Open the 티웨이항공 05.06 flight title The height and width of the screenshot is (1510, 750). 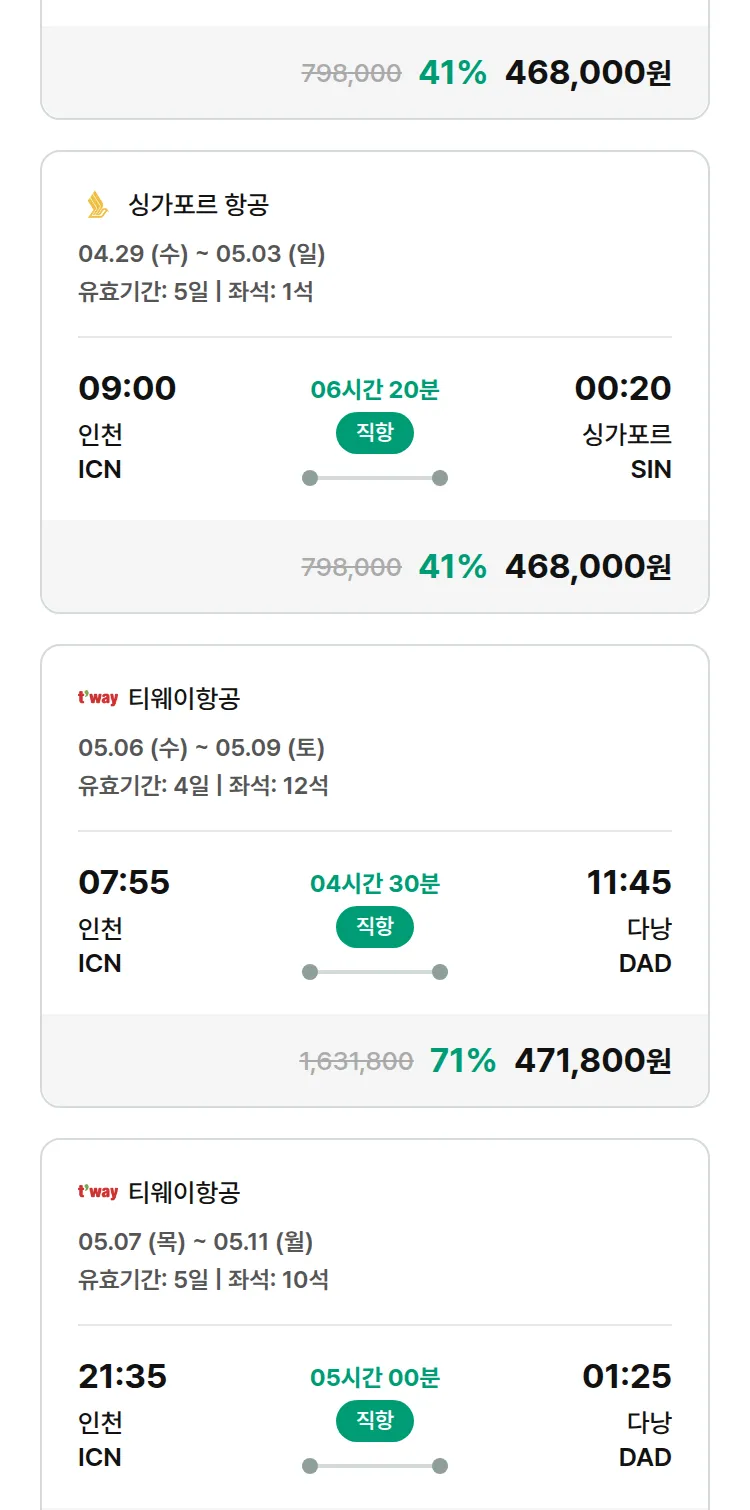click(185, 698)
